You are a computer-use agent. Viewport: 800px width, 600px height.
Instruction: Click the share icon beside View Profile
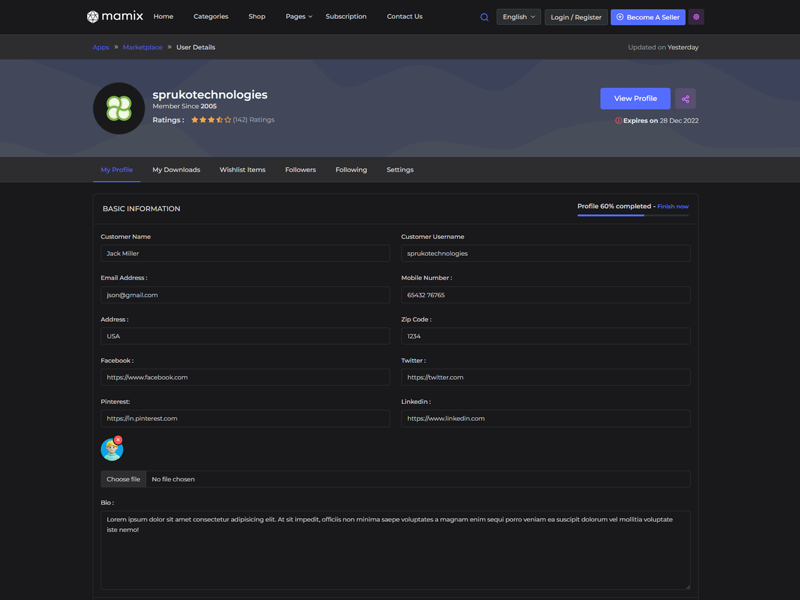pyautogui.click(x=685, y=99)
